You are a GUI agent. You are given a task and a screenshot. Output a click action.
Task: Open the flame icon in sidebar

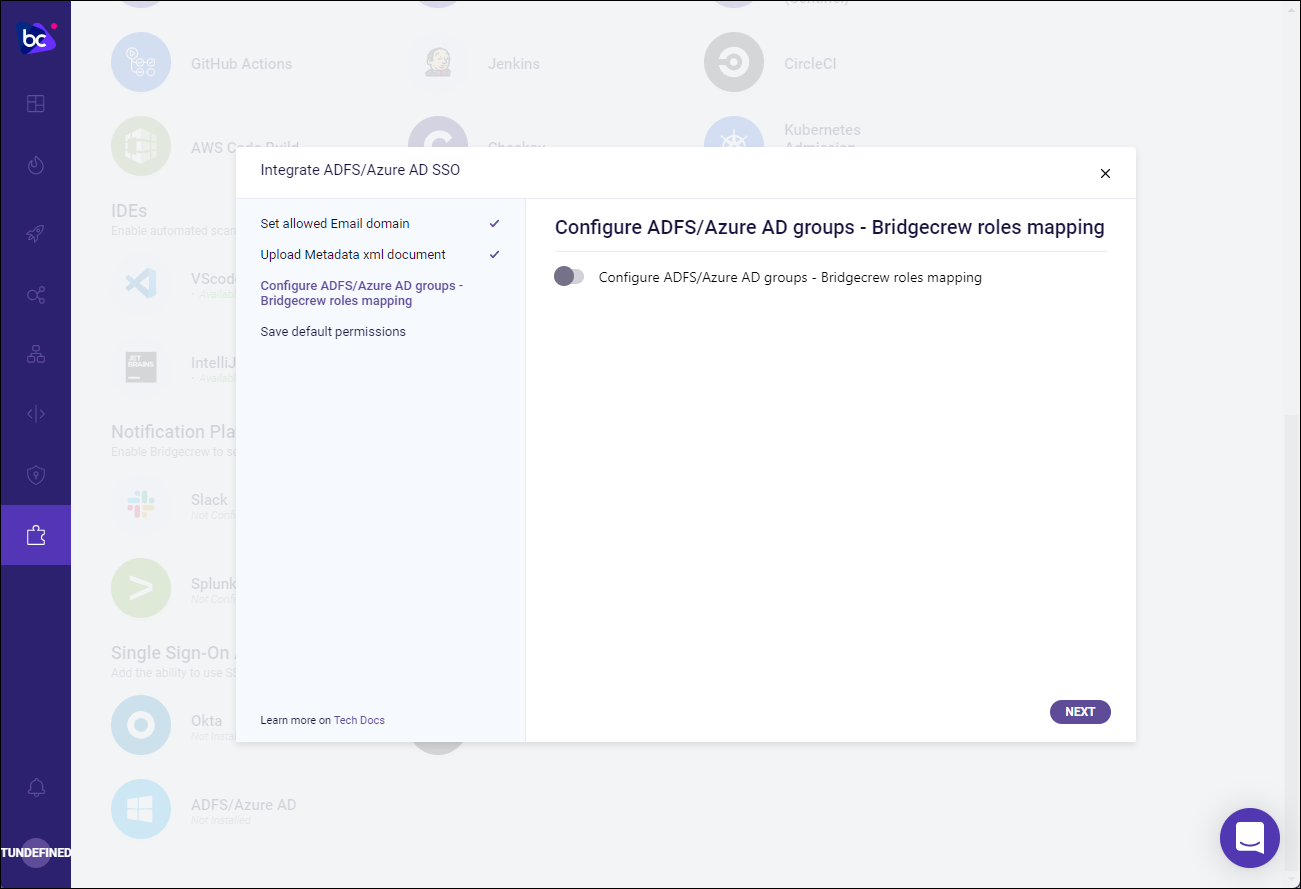click(36, 165)
